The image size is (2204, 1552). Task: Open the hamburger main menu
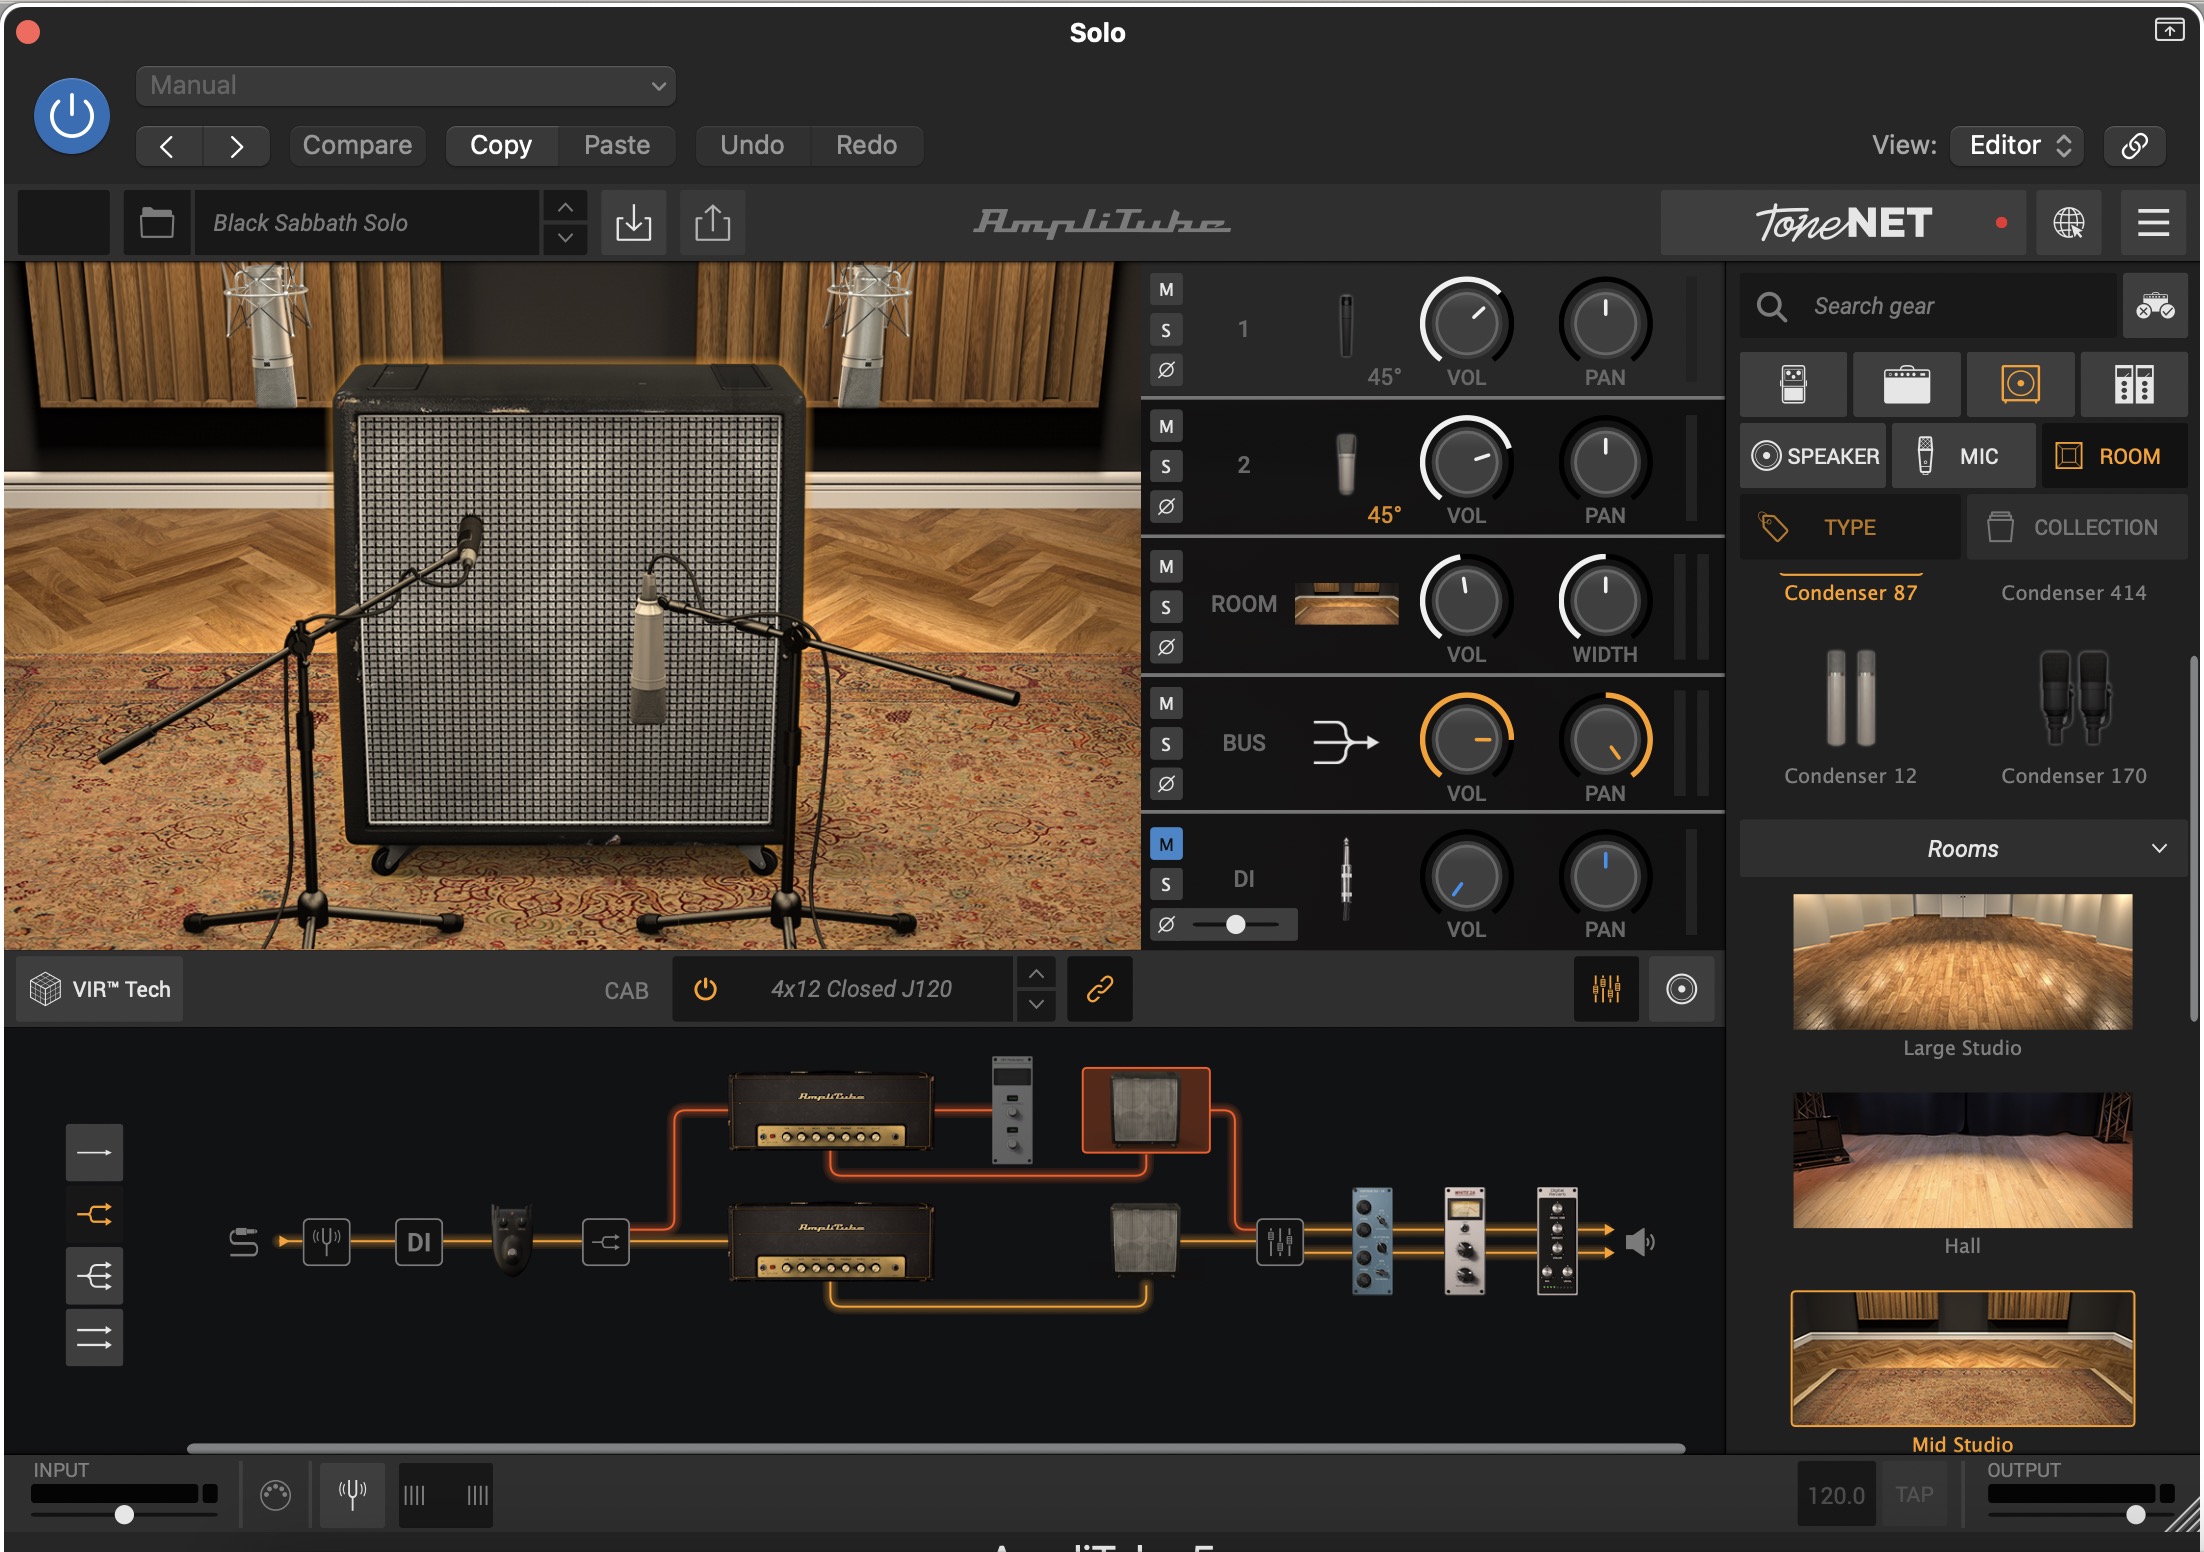2153,223
